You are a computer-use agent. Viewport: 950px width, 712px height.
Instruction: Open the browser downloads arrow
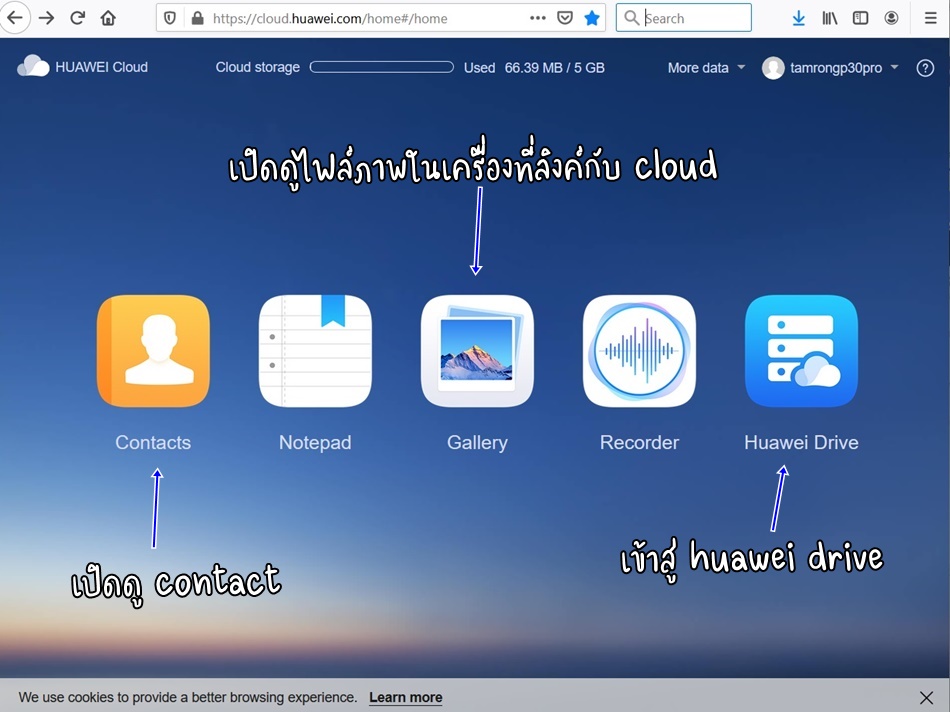(799, 18)
